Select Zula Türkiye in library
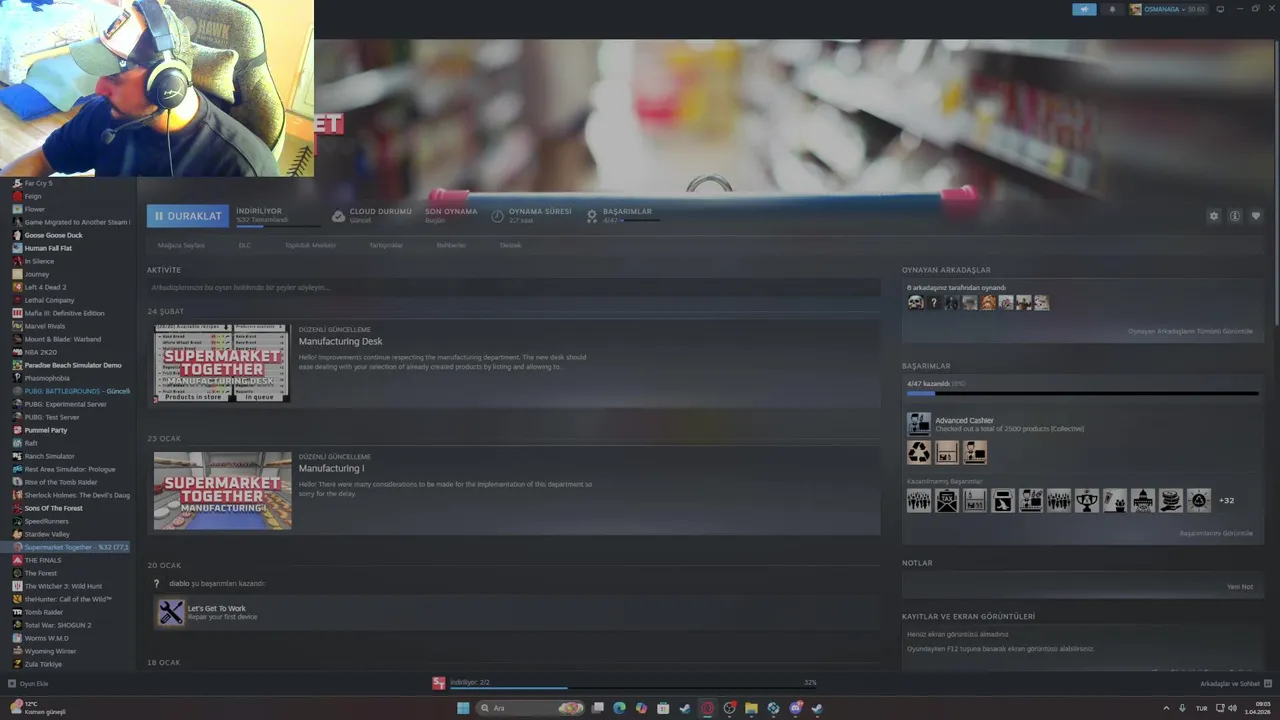1280x720 pixels. coord(43,664)
